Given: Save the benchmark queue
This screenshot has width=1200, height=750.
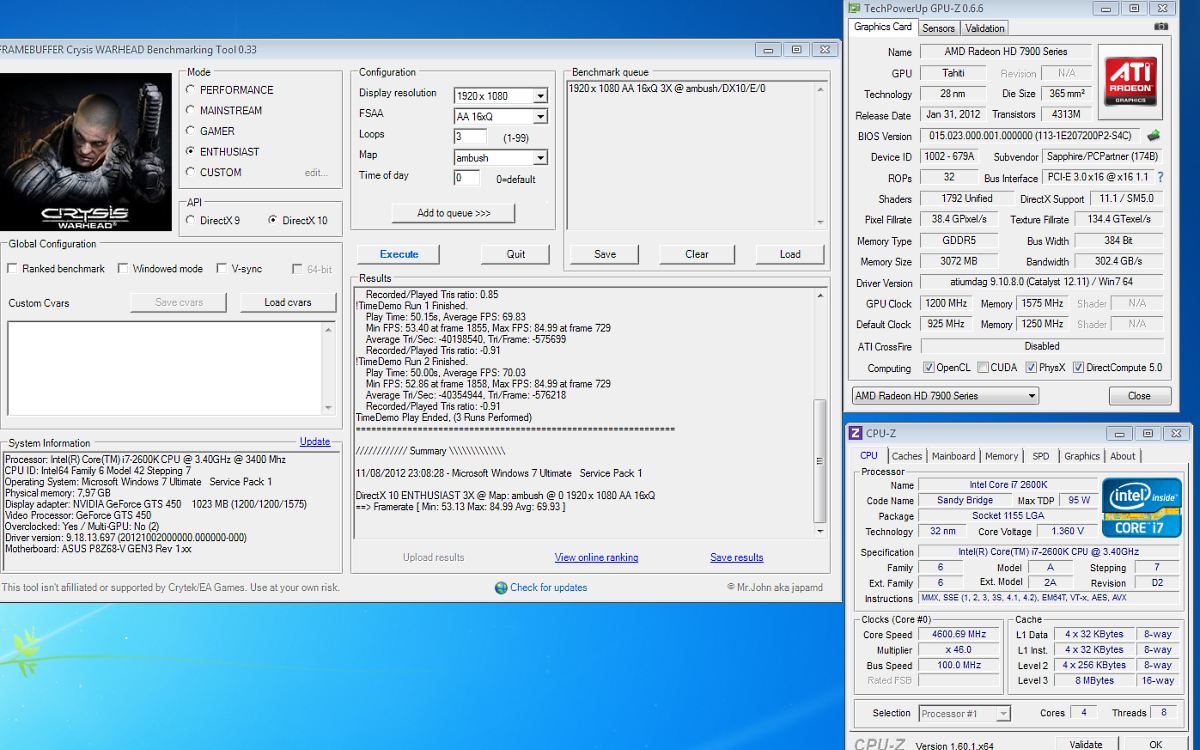Looking at the screenshot, I should click(605, 254).
